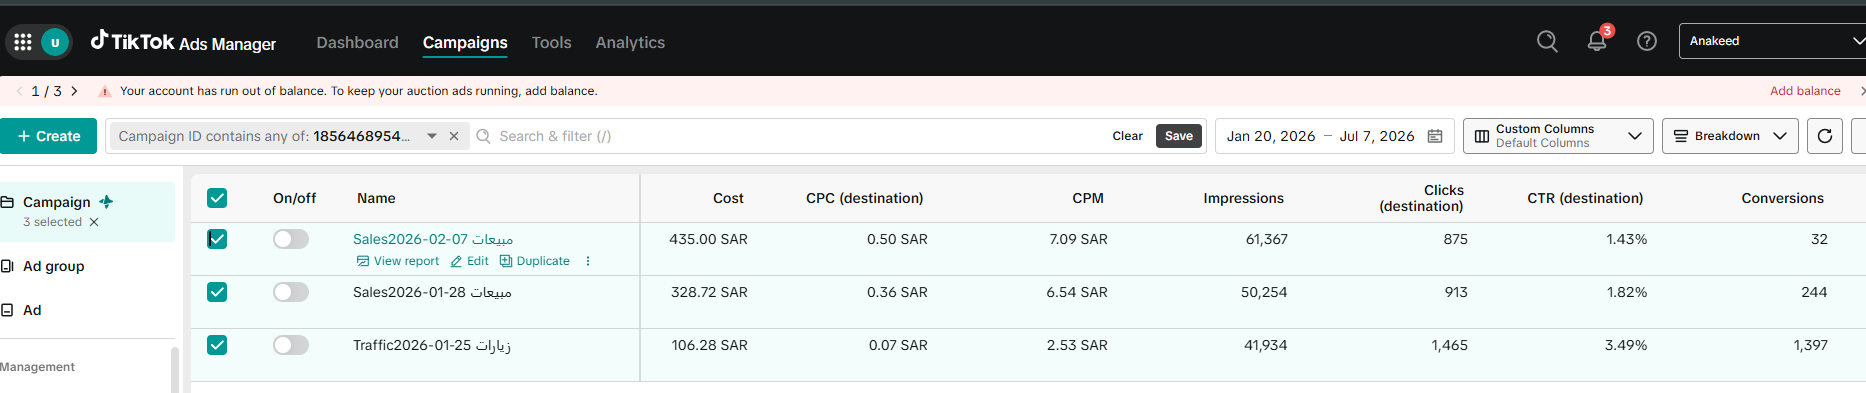Image resolution: width=1866 pixels, height=393 pixels.
Task: Open the Dashboard tab
Action: [x=357, y=42]
